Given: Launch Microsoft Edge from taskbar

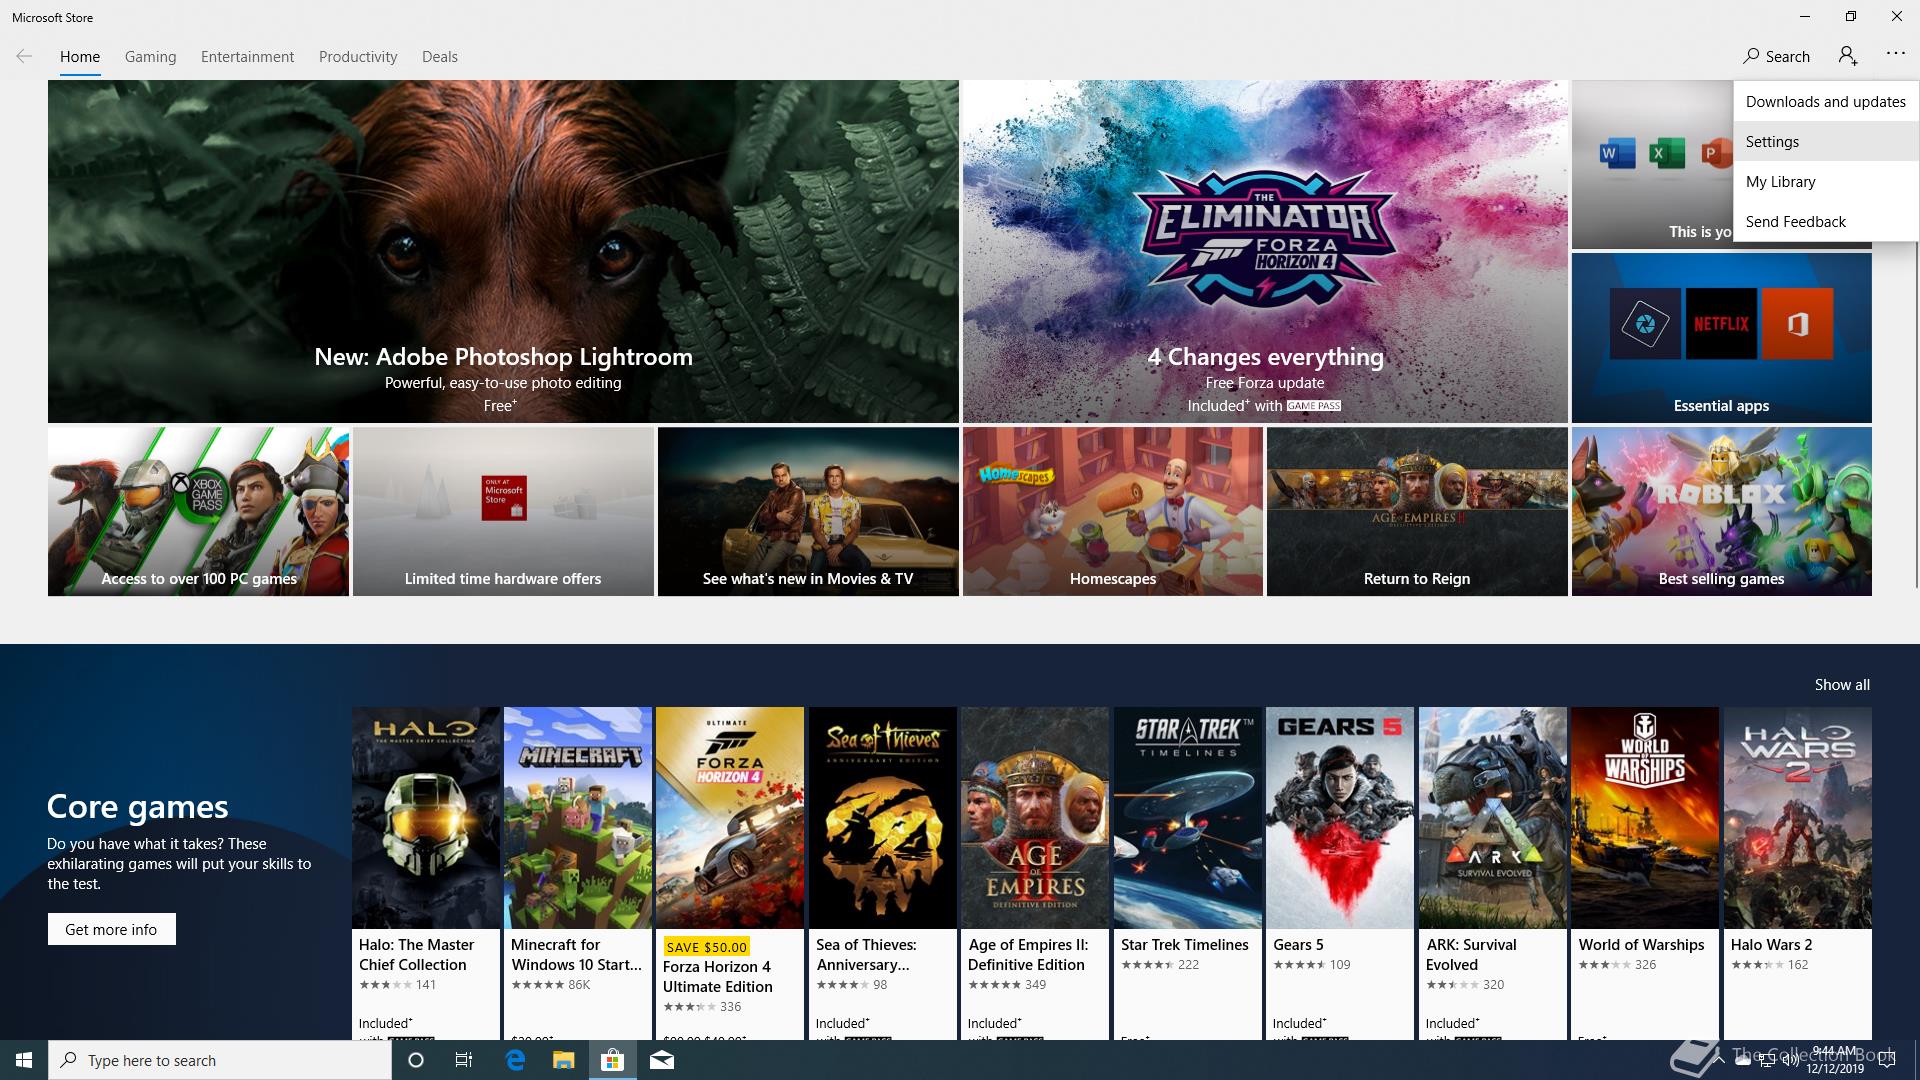Looking at the screenshot, I should [515, 1060].
